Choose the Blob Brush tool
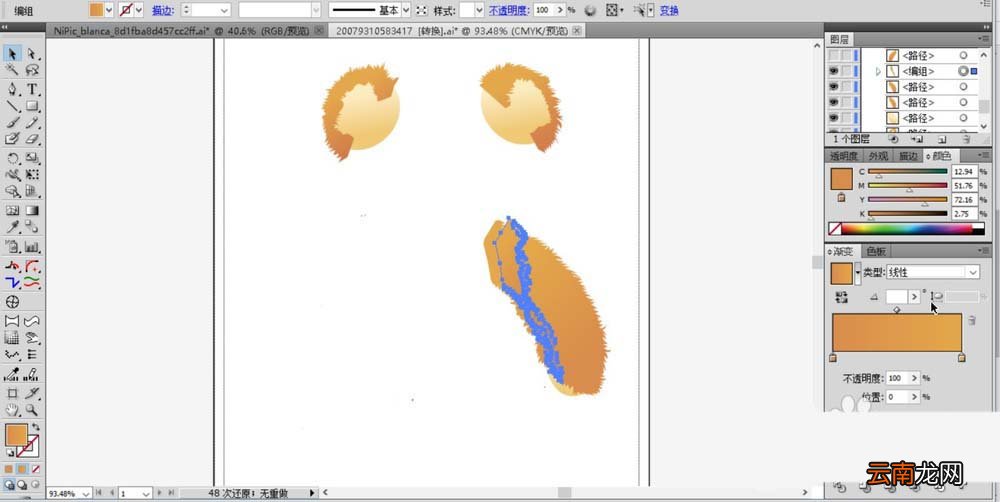Image resolution: width=1000 pixels, height=502 pixels. [12, 138]
